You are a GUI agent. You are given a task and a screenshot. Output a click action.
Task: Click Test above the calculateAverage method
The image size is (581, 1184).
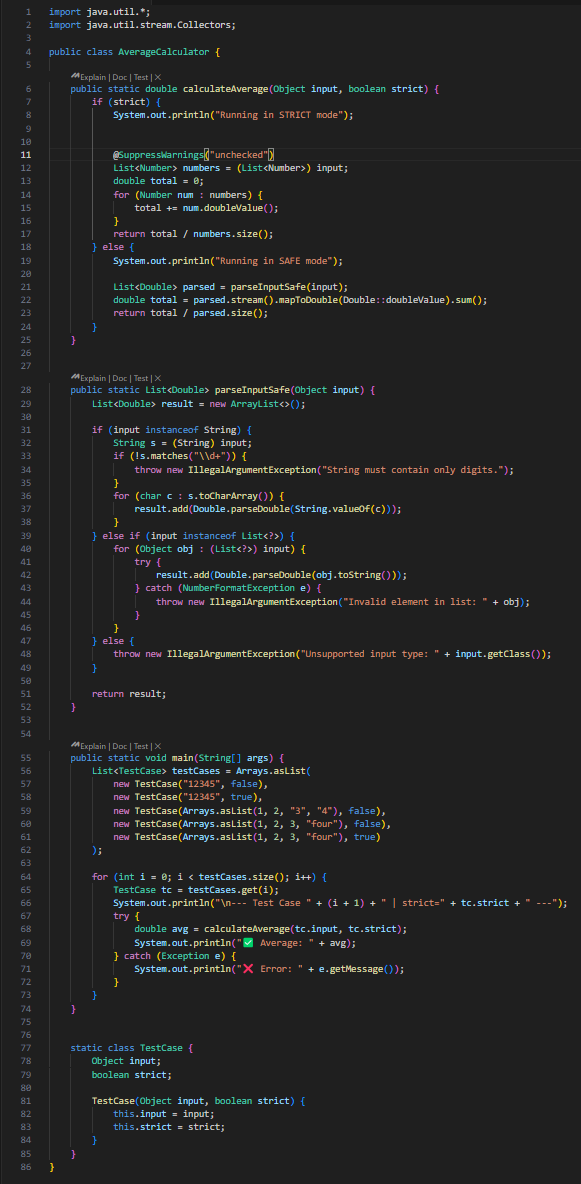pos(141,77)
